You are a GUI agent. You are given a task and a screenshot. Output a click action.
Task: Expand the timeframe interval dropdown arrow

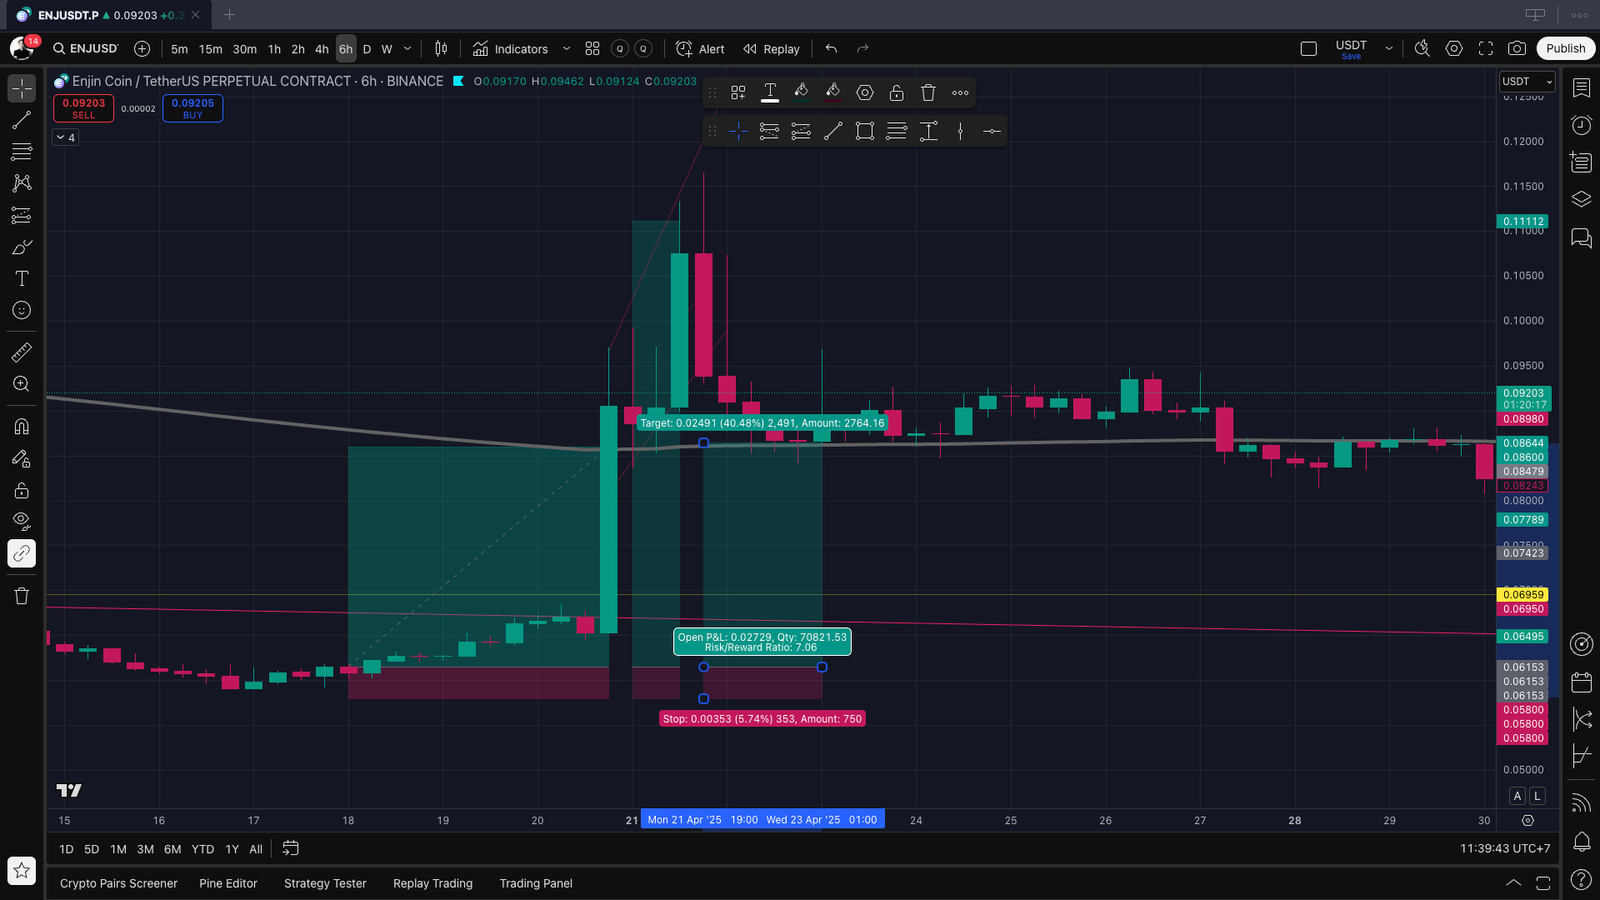(x=407, y=48)
